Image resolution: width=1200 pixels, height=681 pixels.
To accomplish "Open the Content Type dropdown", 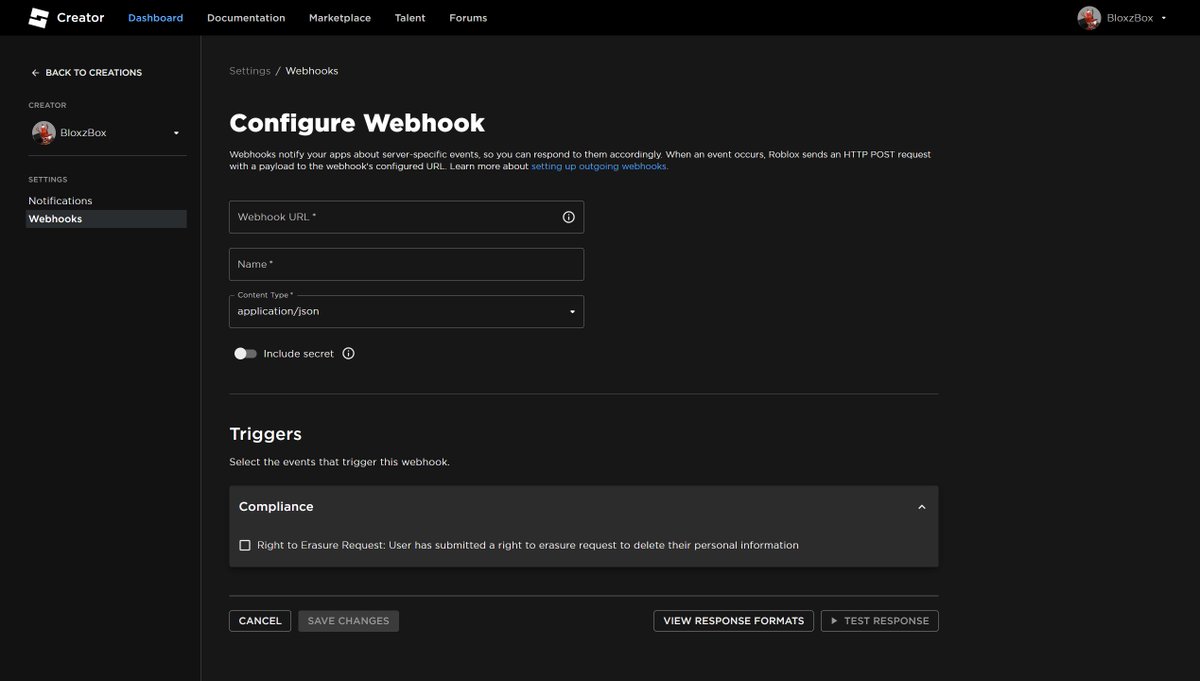I will (406, 311).
